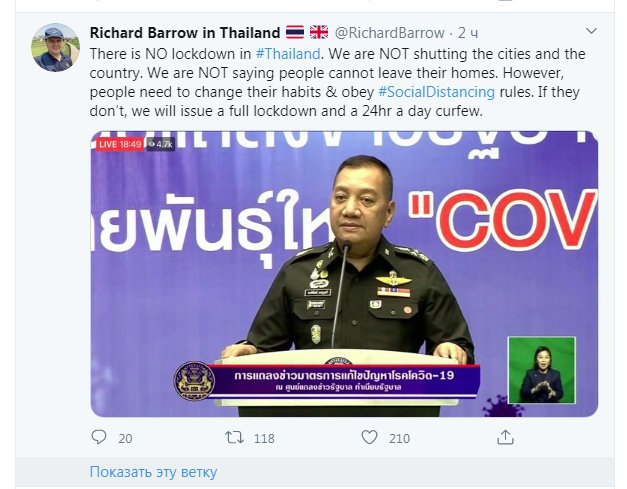Click the Показать эту ветку link

tap(153, 472)
